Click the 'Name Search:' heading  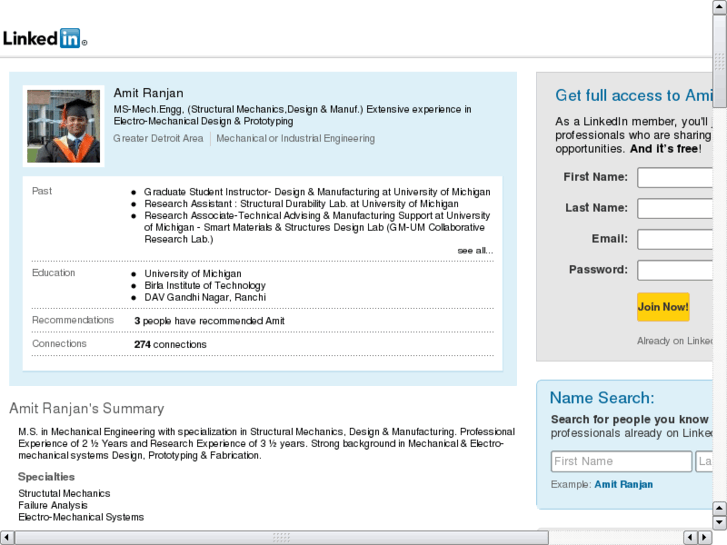[602, 398]
